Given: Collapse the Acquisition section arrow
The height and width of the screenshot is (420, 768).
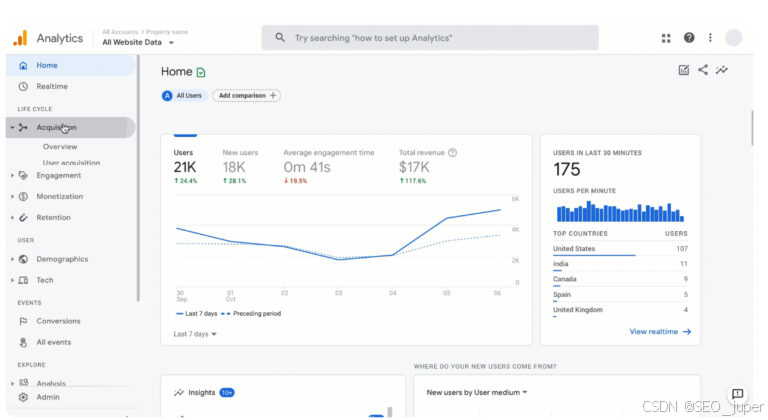Looking at the screenshot, I should pyautogui.click(x=12, y=127).
